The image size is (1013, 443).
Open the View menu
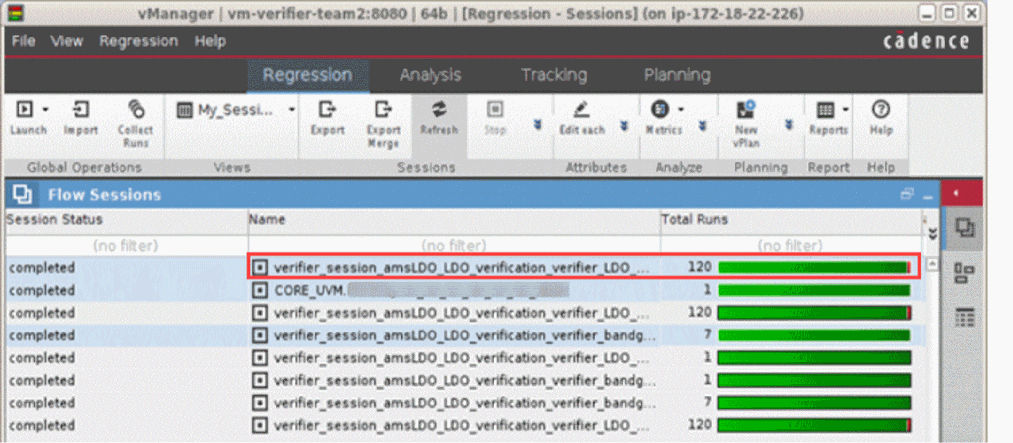point(67,41)
